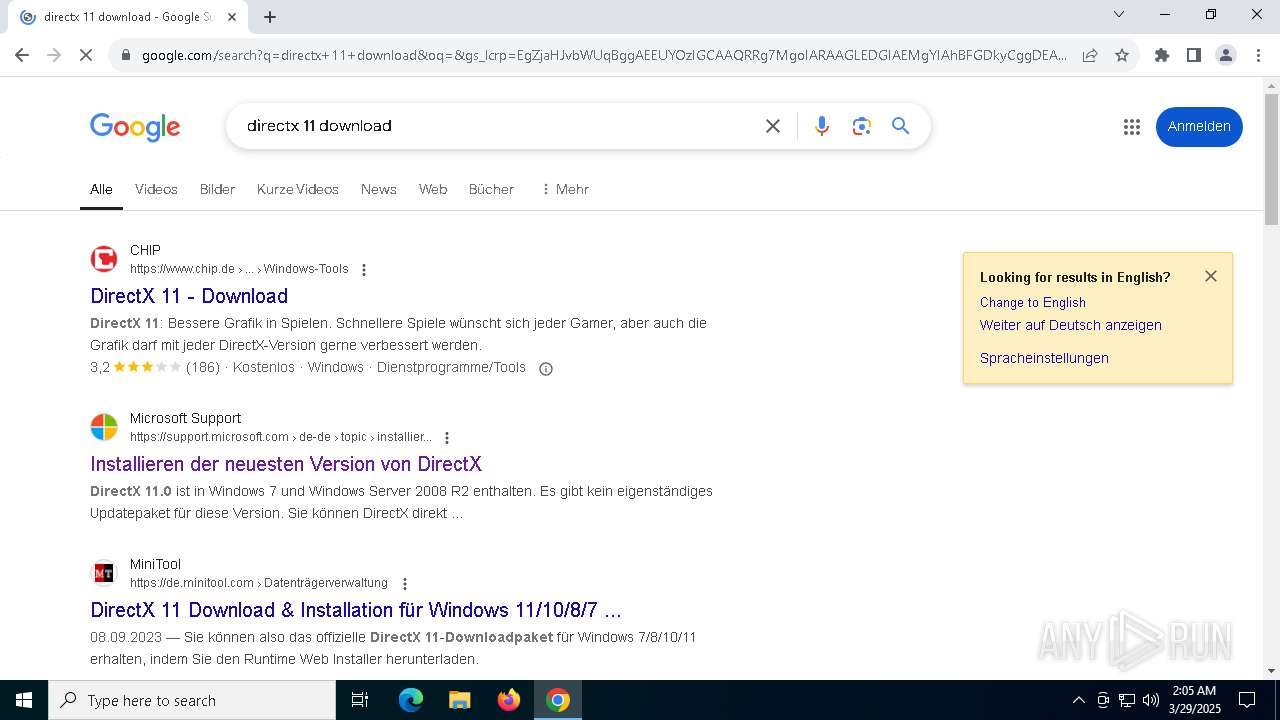Click in the directx 11 download search field
Viewport: 1280px width, 720px height.
pos(500,126)
